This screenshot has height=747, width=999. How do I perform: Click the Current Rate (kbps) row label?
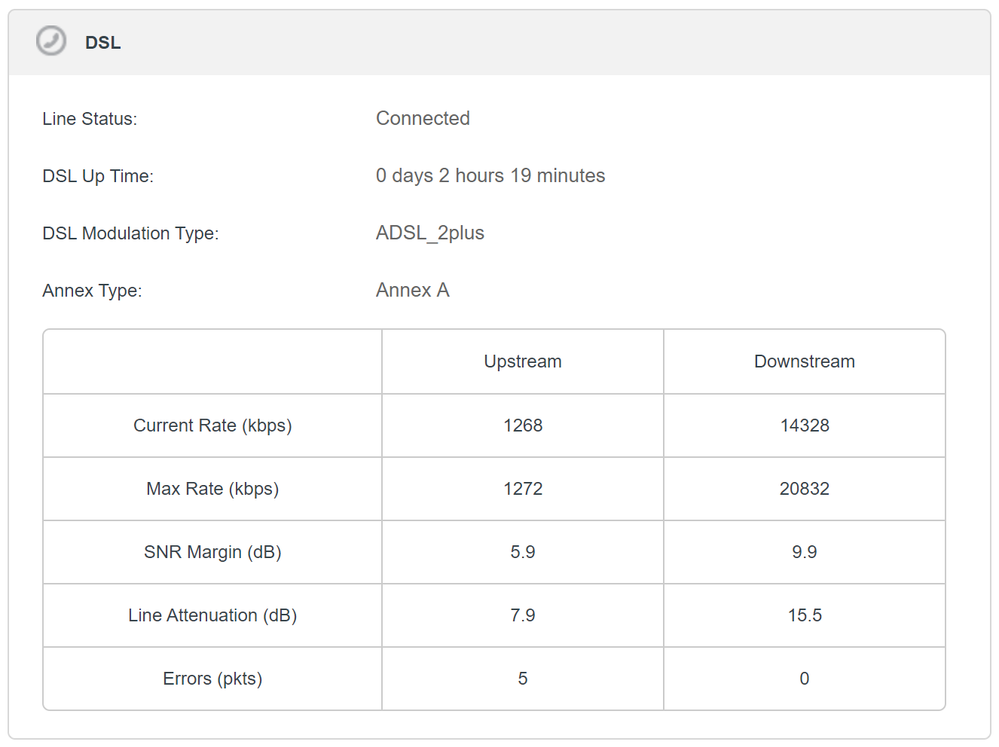click(212, 425)
